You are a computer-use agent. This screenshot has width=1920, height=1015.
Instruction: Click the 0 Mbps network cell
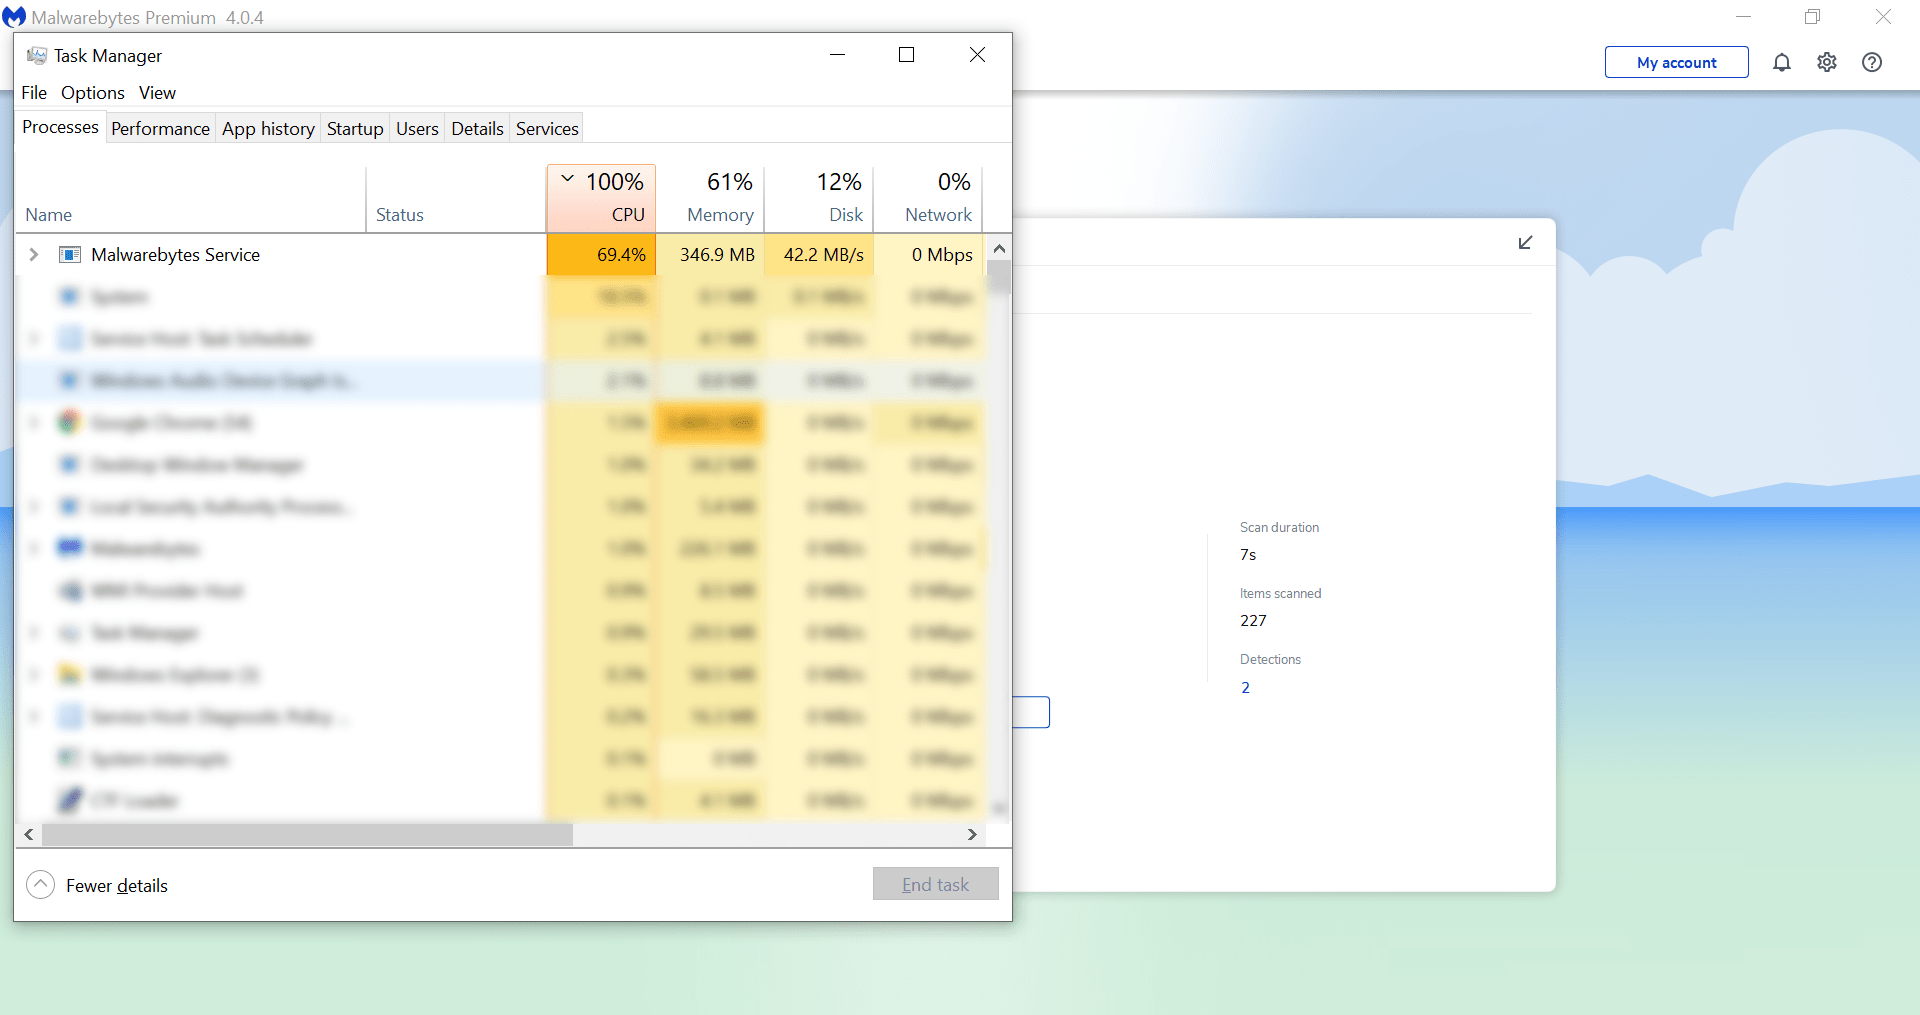pyautogui.click(x=929, y=254)
